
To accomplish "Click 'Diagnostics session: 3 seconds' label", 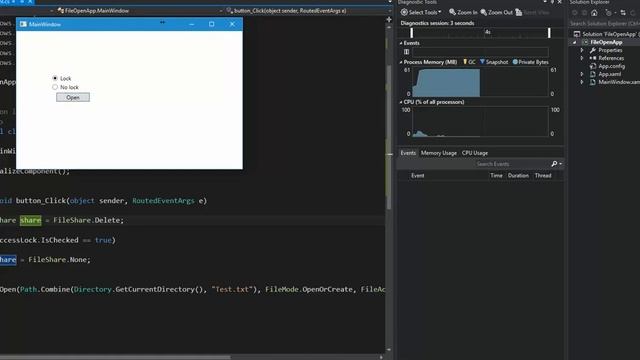I will (x=437, y=23).
